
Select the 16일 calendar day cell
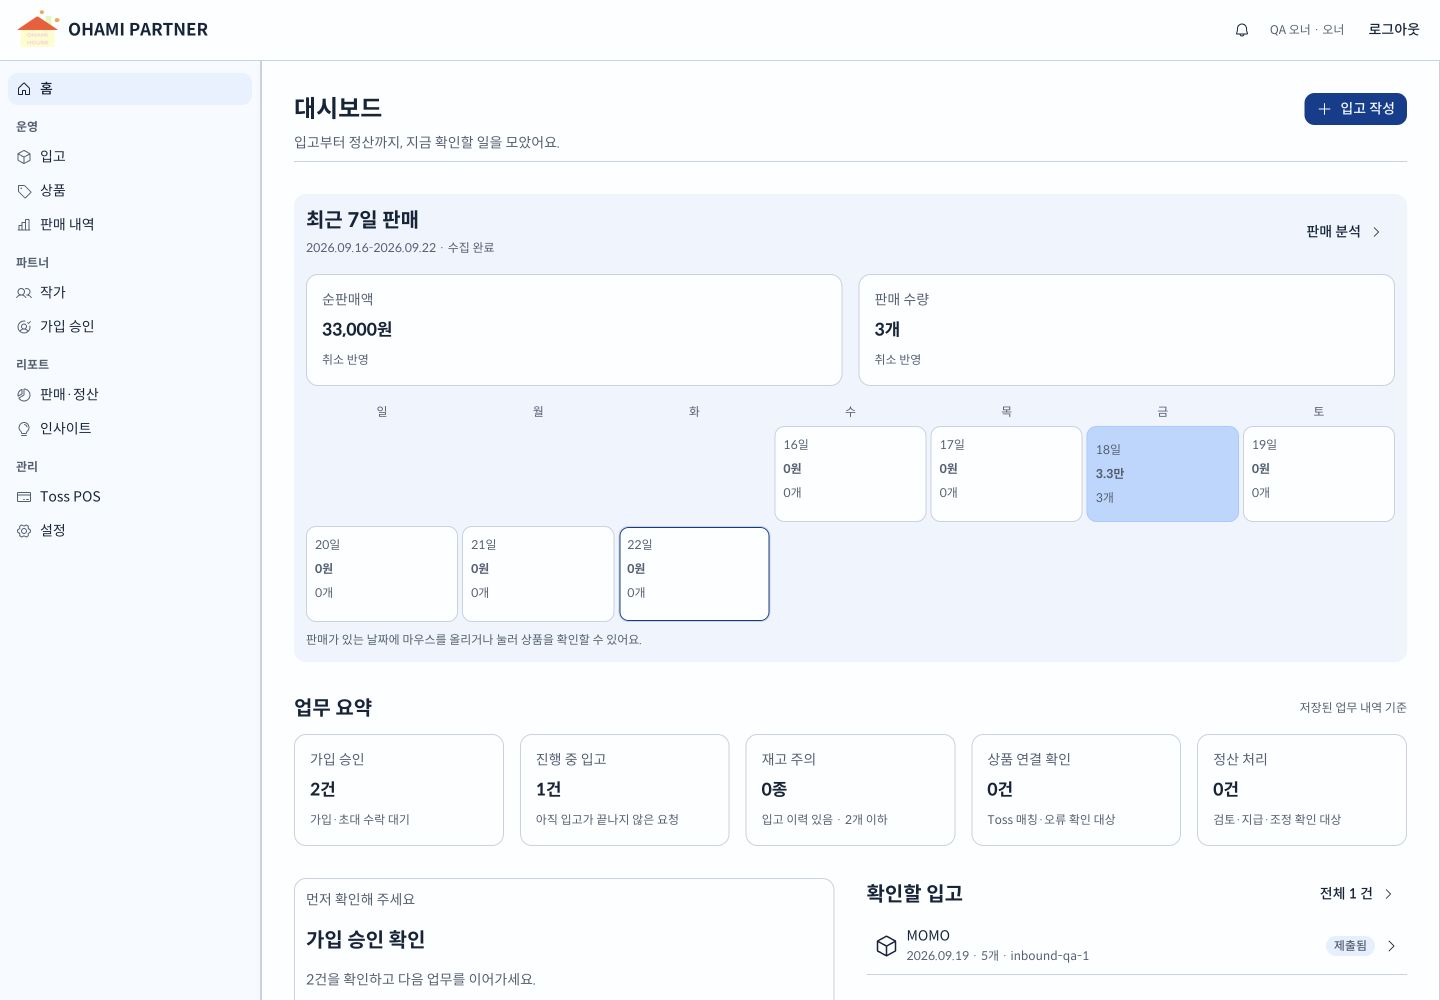pos(850,474)
